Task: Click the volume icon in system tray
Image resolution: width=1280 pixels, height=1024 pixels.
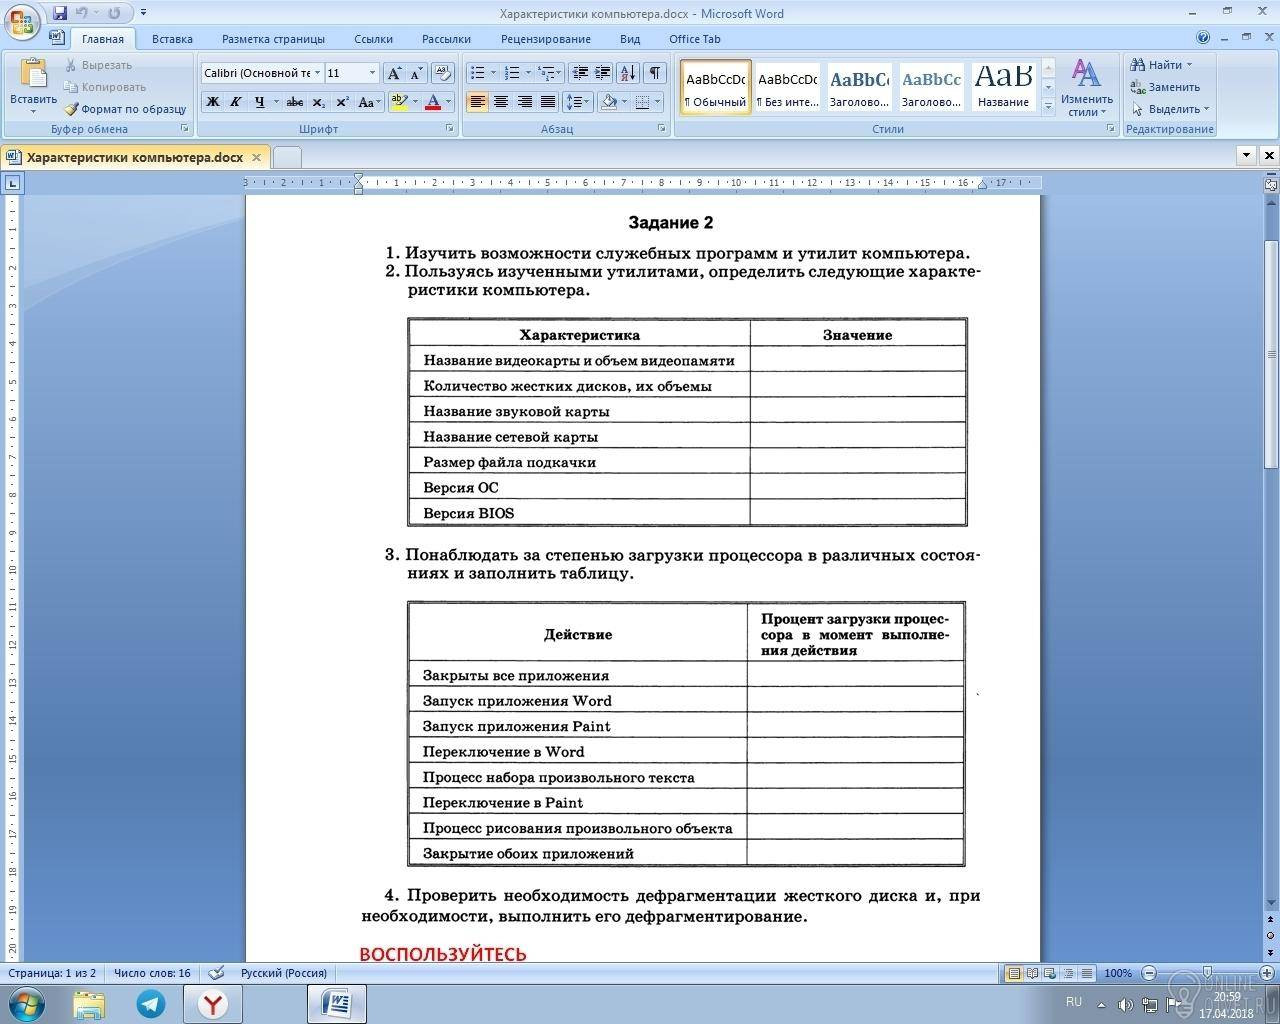Action: 1126,1004
